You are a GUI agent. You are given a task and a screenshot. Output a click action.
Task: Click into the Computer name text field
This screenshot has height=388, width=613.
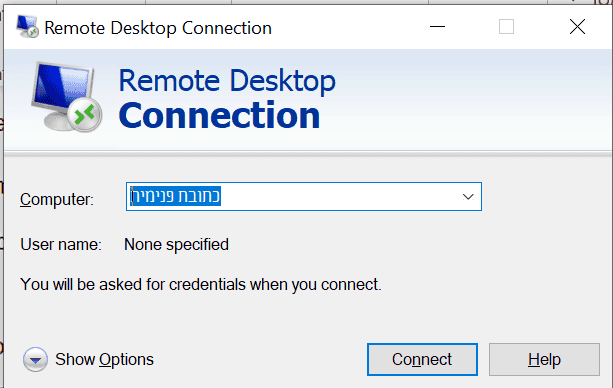pyautogui.click(x=304, y=196)
